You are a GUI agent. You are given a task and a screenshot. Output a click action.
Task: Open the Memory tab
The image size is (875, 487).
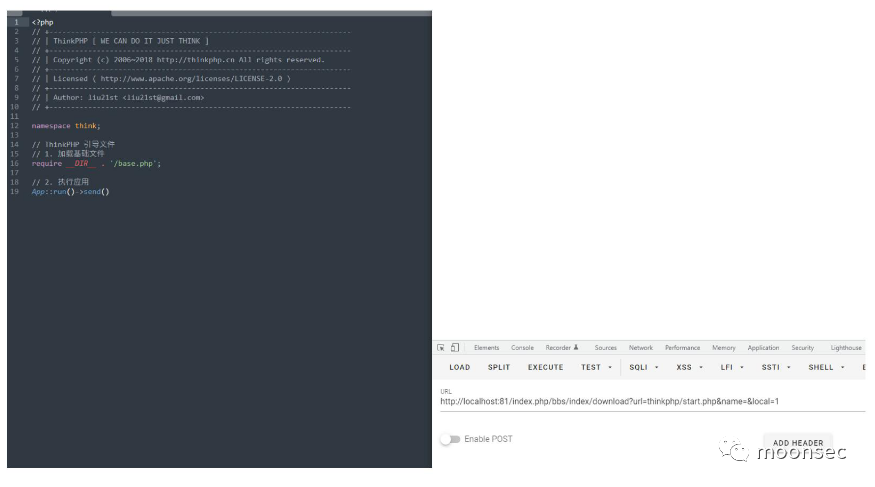click(724, 348)
